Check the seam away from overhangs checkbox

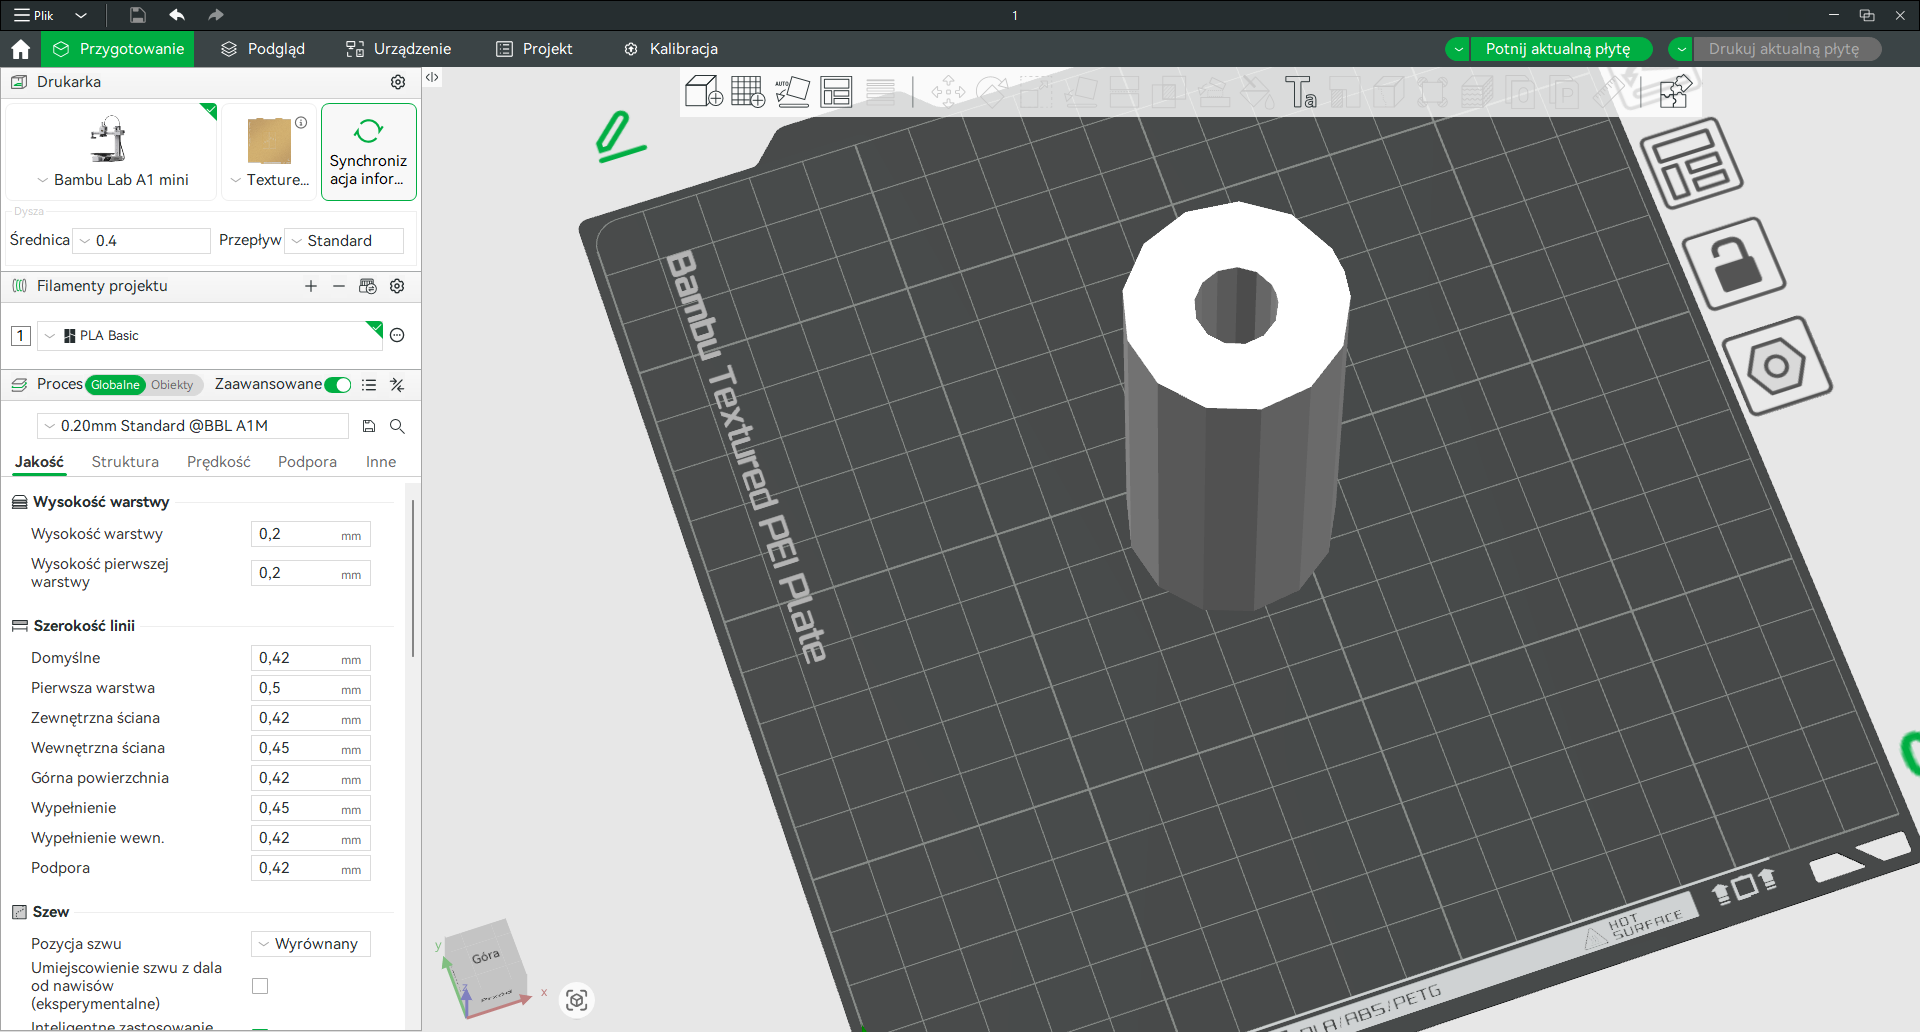[x=260, y=986]
